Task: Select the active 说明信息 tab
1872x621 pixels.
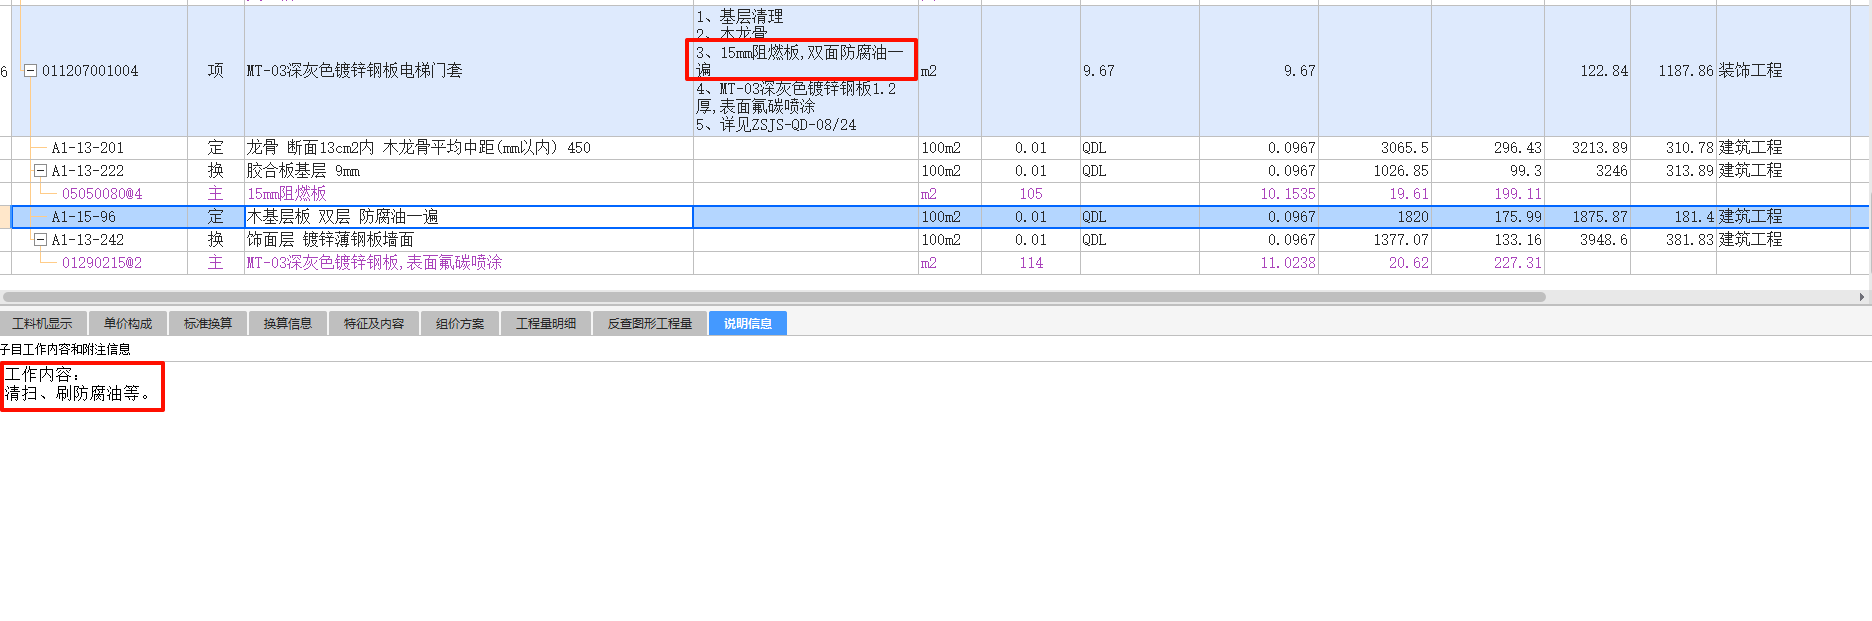Action: coord(748,324)
